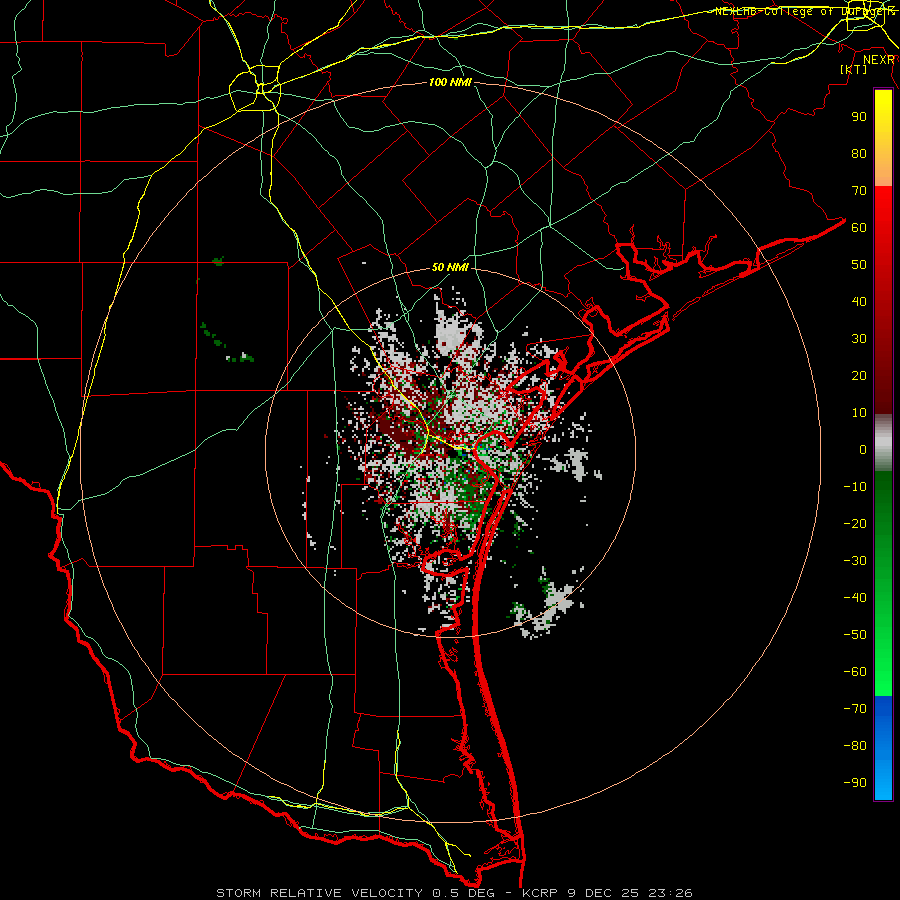Click the "-30" value on the velocity scale
This screenshot has width=900, height=900.
tap(855, 561)
